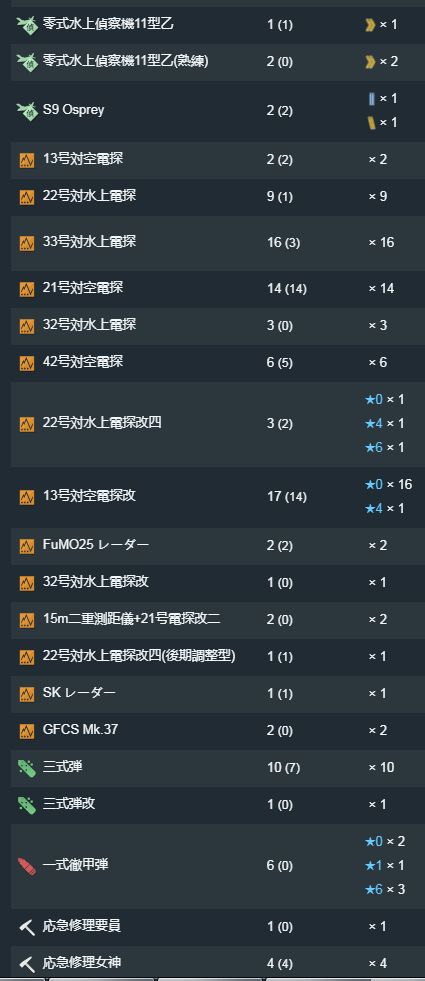
Task: Click the repair tool icon for 応急修理女神
Action: click(x=27, y=964)
